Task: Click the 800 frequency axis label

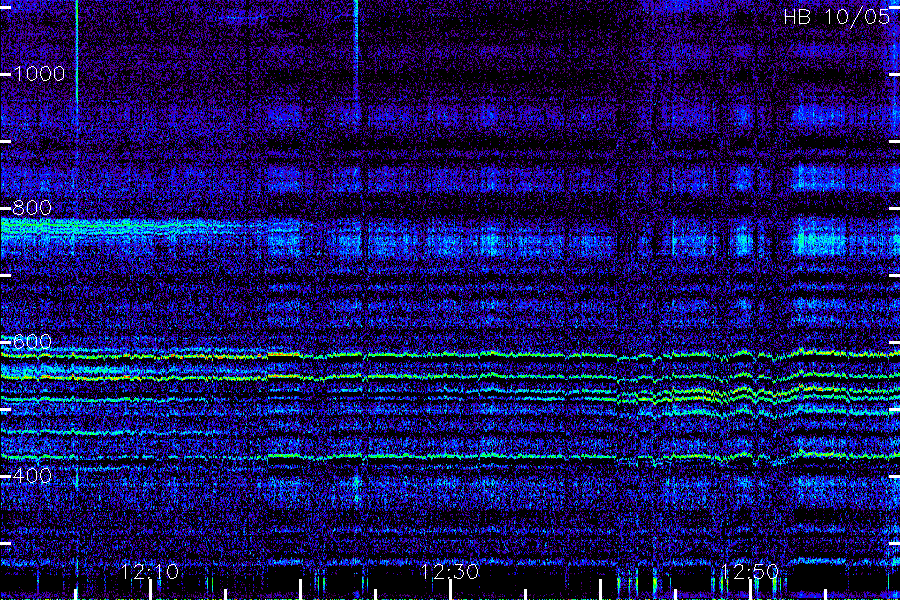Action: pyautogui.click(x=32, y=208)
